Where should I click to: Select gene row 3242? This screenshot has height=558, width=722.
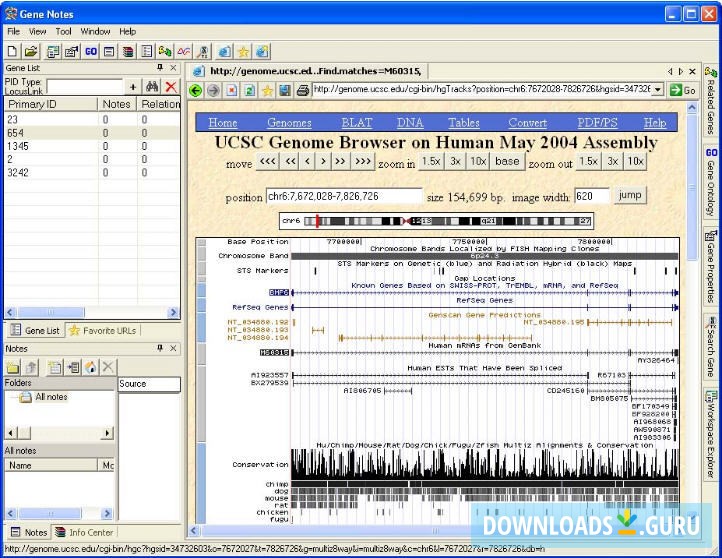(x=92, y=173)
